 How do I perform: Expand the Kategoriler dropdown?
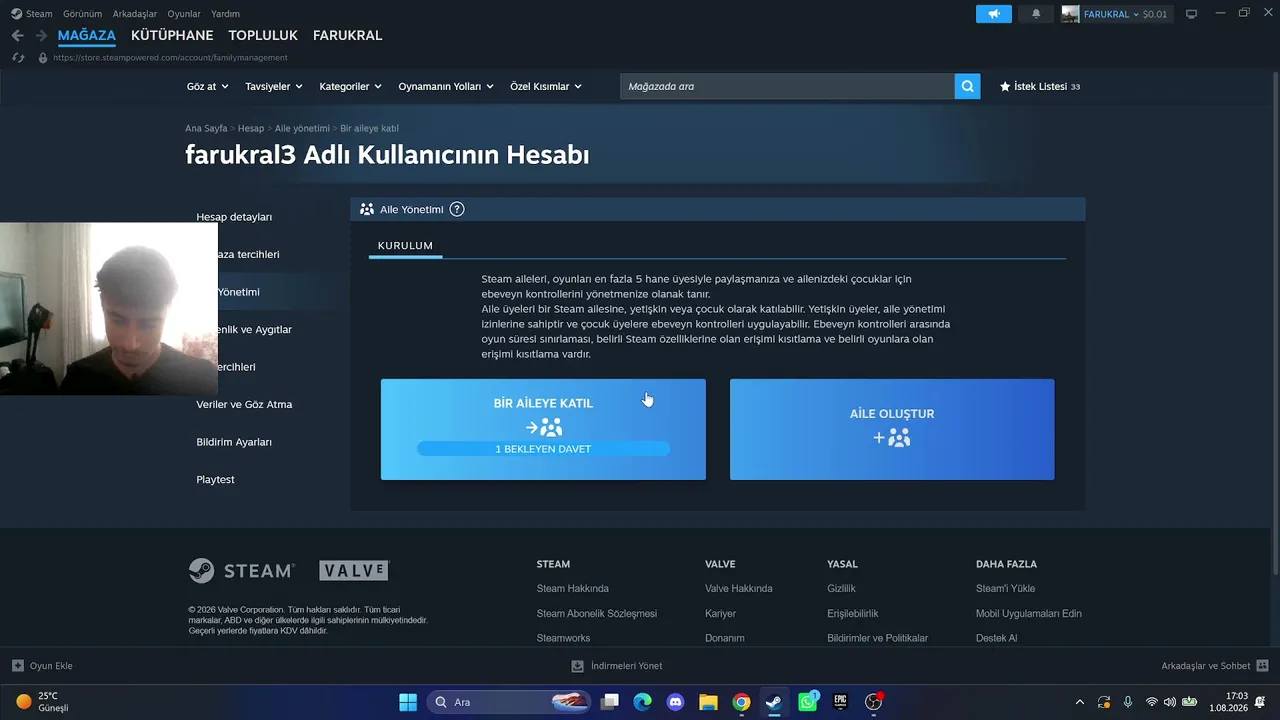350,86
